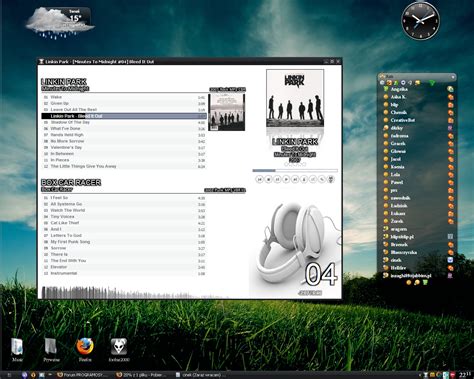Select track Watch The World
The image size is (474, 379).
pyautogui.click(x=124, y=210)
